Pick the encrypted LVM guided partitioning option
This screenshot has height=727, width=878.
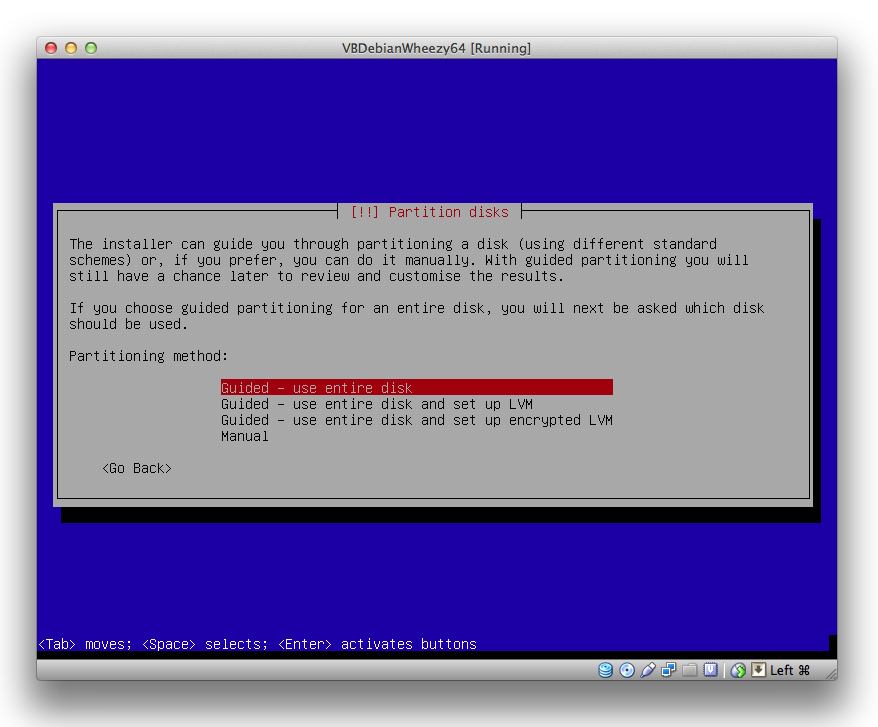pyautogui.click(x=416, y=420)
